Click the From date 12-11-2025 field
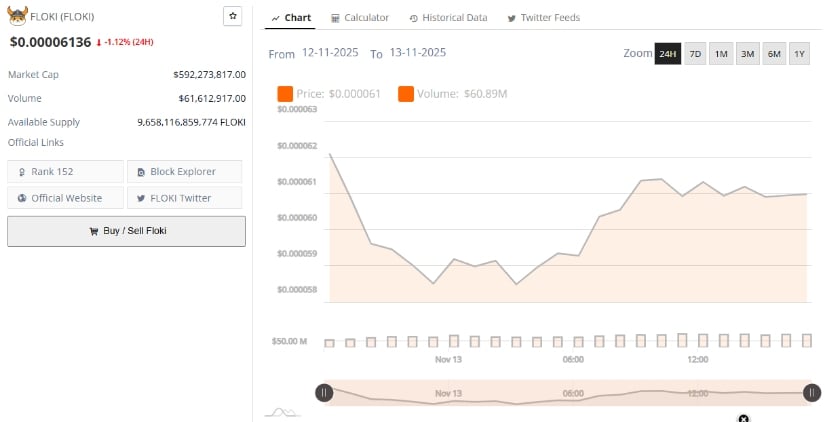The height and width of the screenshot is (422, 825). [x=330, y=53]
